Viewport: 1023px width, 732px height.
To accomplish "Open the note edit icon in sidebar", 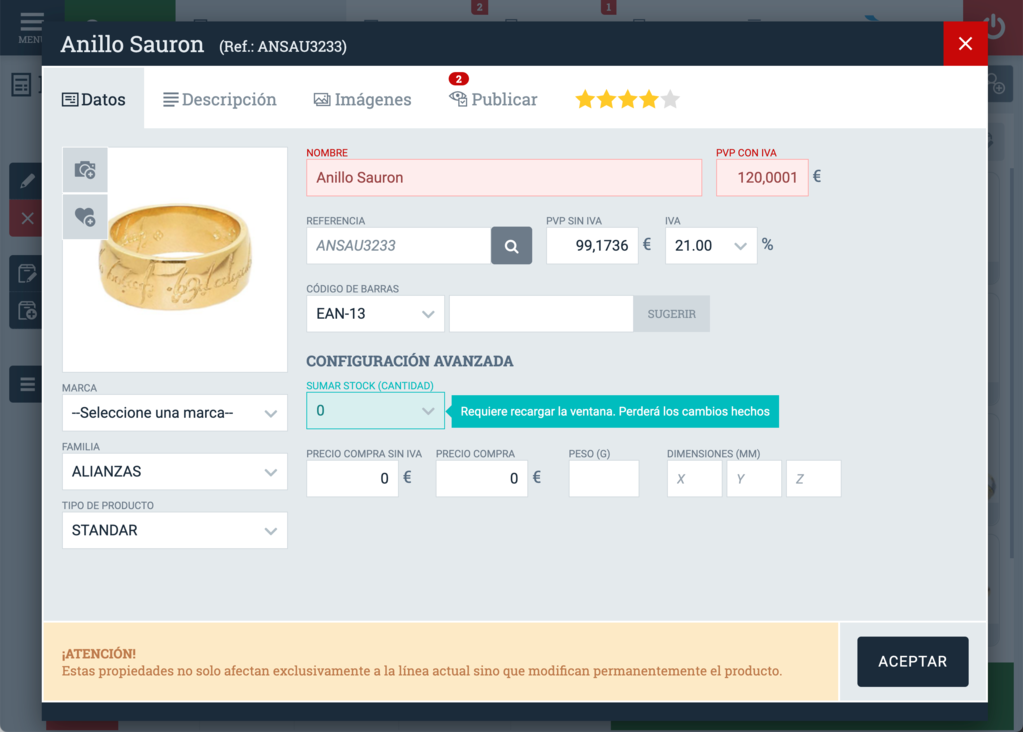I will [27, 273].
